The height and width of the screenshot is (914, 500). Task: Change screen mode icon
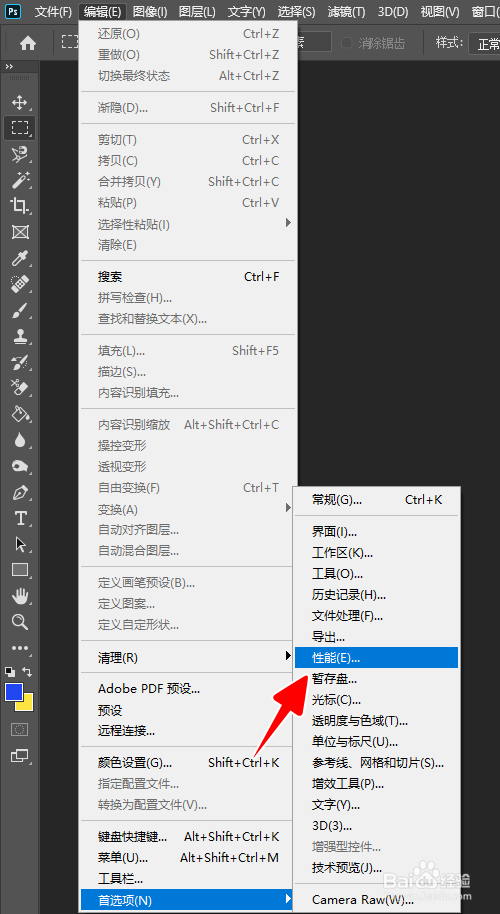19,756
